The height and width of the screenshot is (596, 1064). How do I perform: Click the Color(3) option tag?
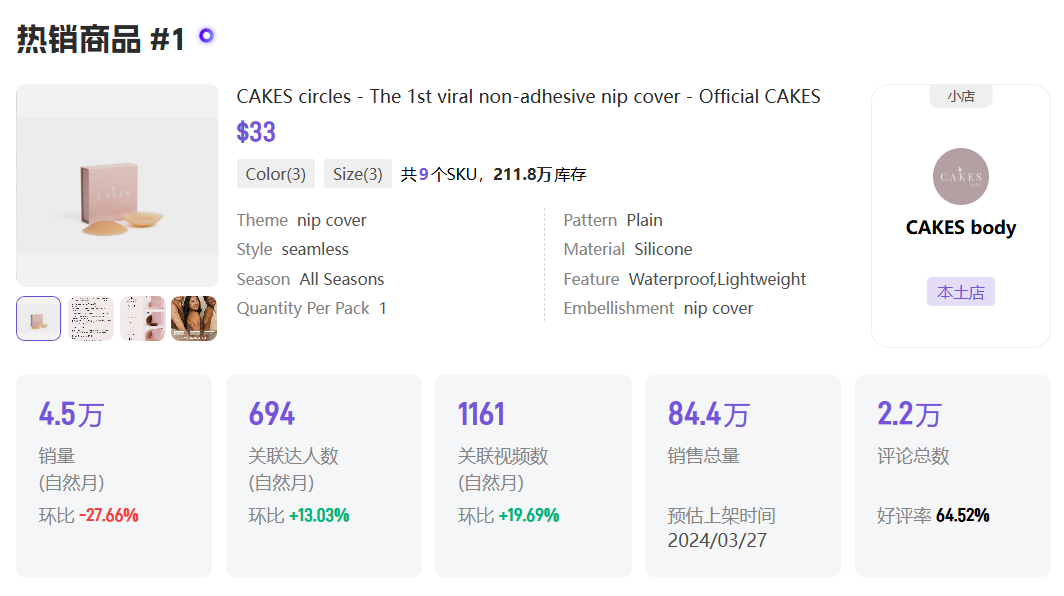(276, 174)
